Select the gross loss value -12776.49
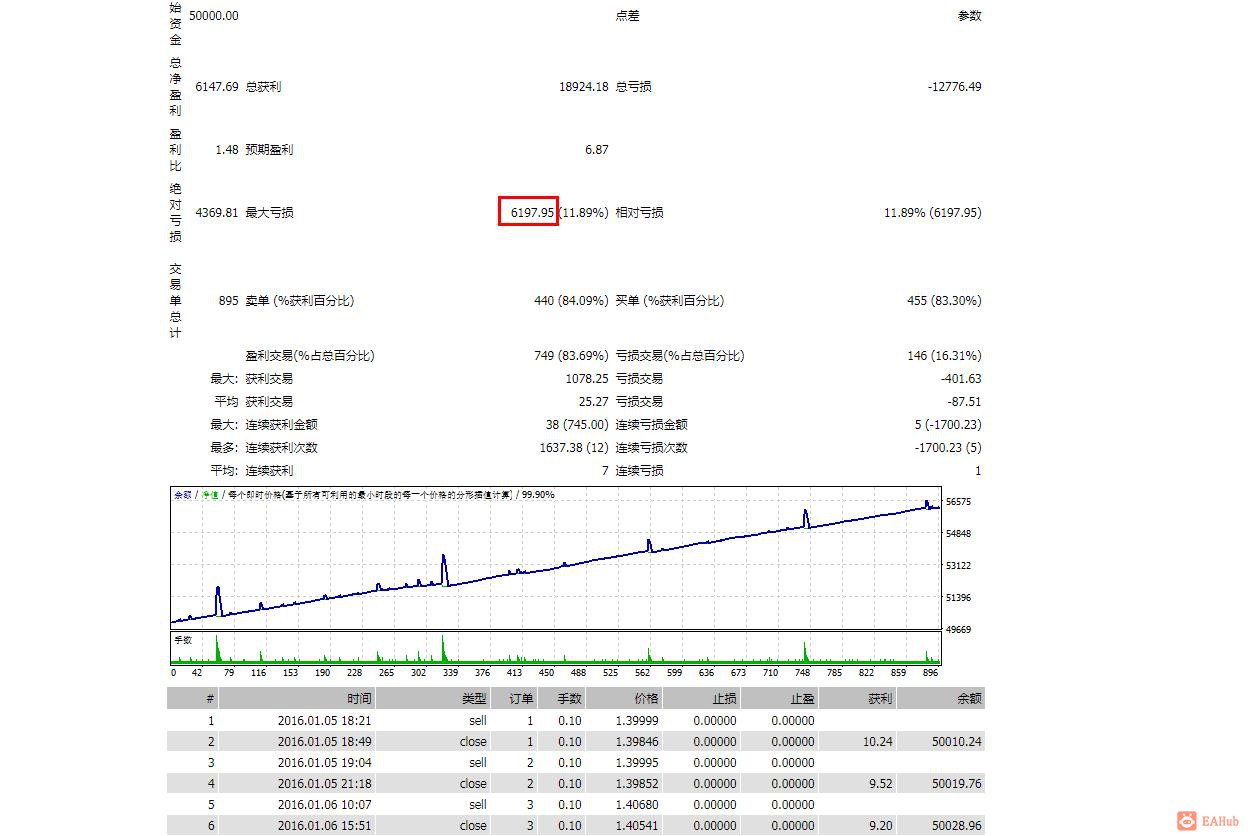The image size is (1248, 836). click(x=954, y=87)
